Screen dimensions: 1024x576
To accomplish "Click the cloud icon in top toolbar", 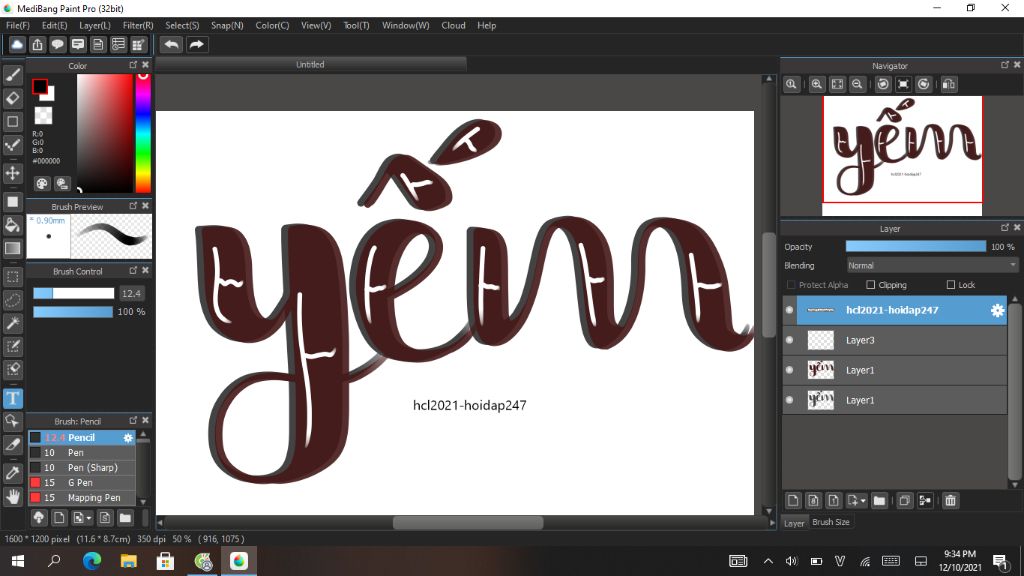I will pos(17,44).
